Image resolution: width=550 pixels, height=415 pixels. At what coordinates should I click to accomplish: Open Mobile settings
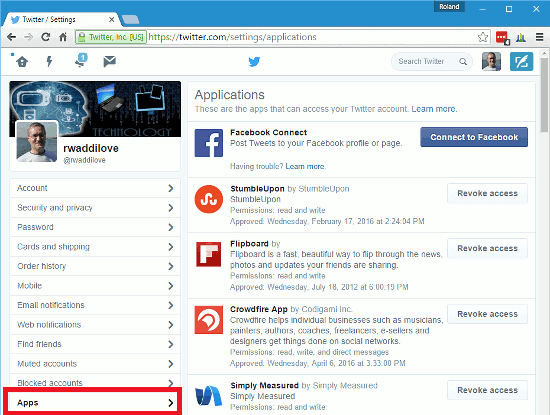coord(95,286)
